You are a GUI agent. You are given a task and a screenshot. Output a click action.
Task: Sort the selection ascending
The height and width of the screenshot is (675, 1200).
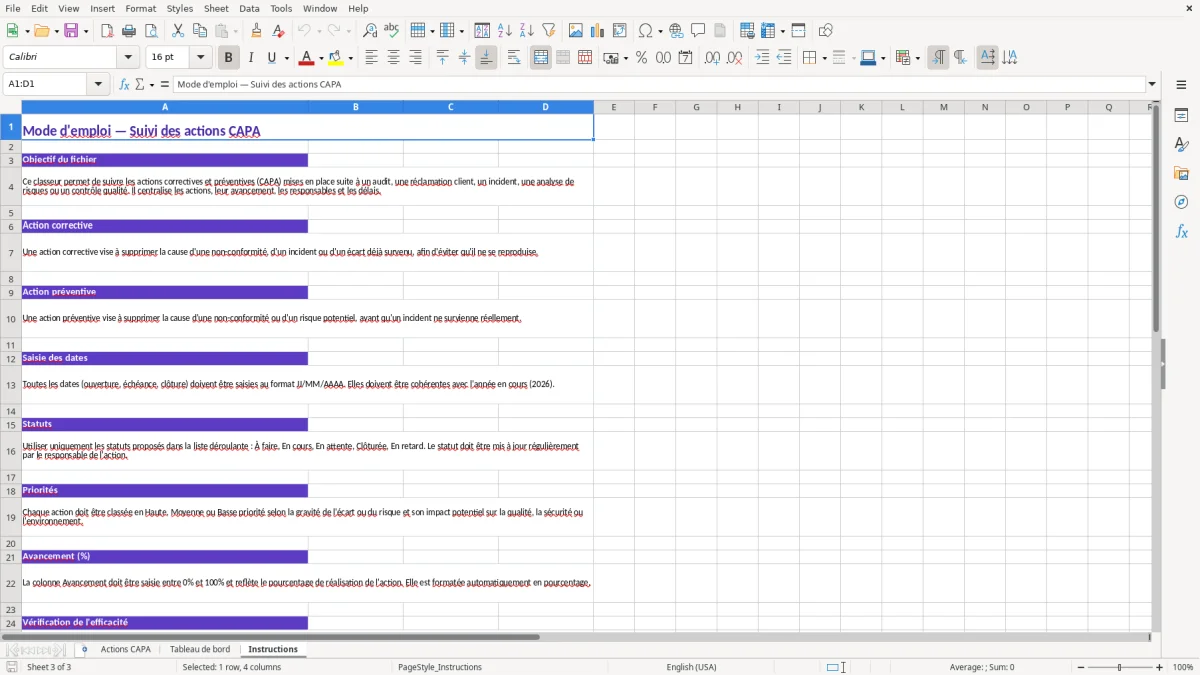505,31
